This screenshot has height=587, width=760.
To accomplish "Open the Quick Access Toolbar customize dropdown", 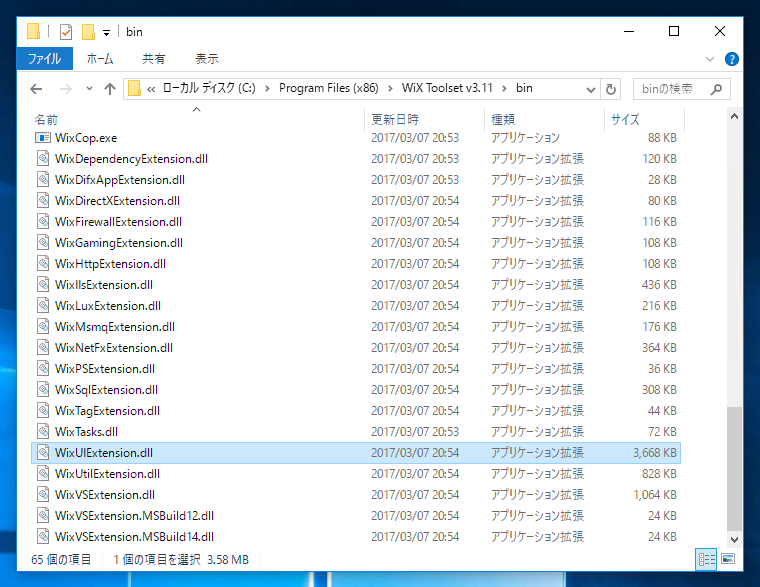I will pos(106,32).
